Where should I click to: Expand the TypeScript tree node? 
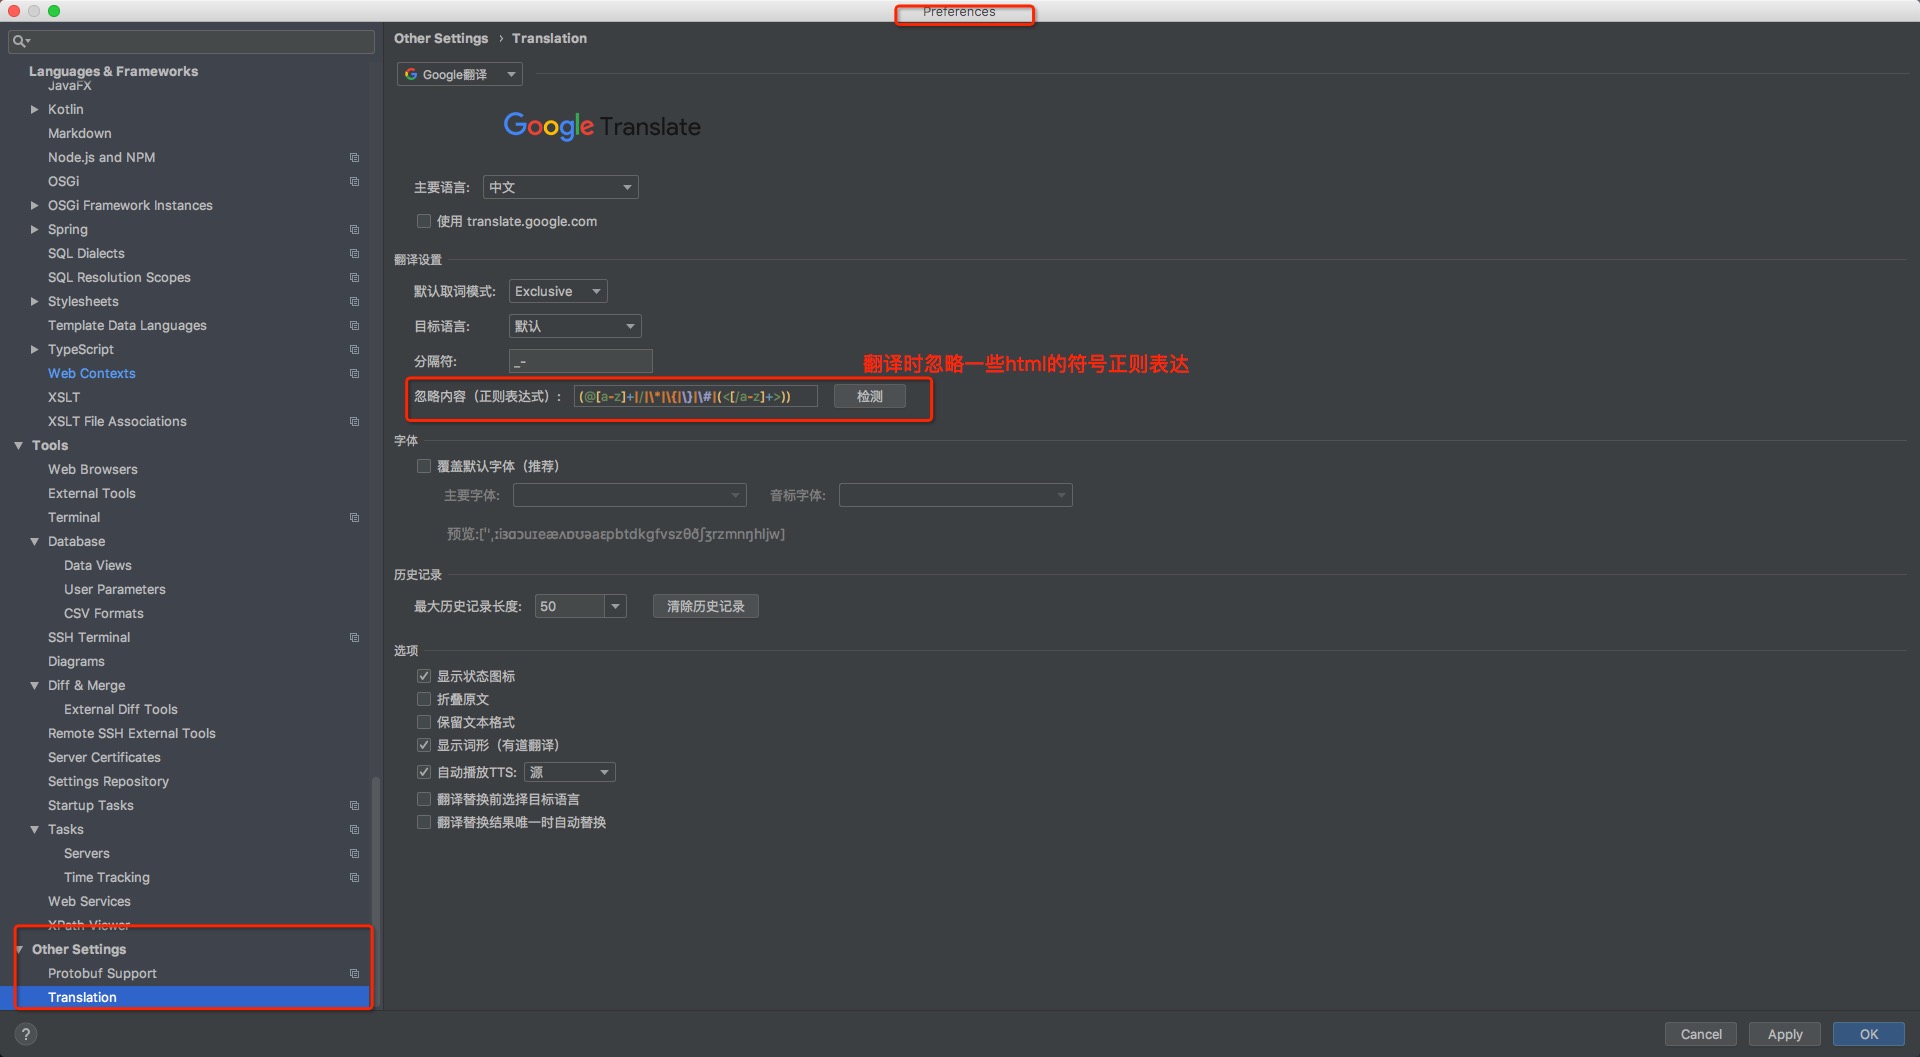click(x=34, y=350)
